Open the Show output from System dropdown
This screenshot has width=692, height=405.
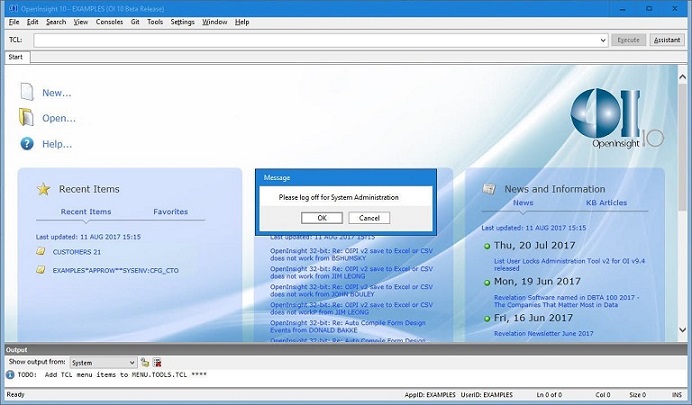point(103,363)
